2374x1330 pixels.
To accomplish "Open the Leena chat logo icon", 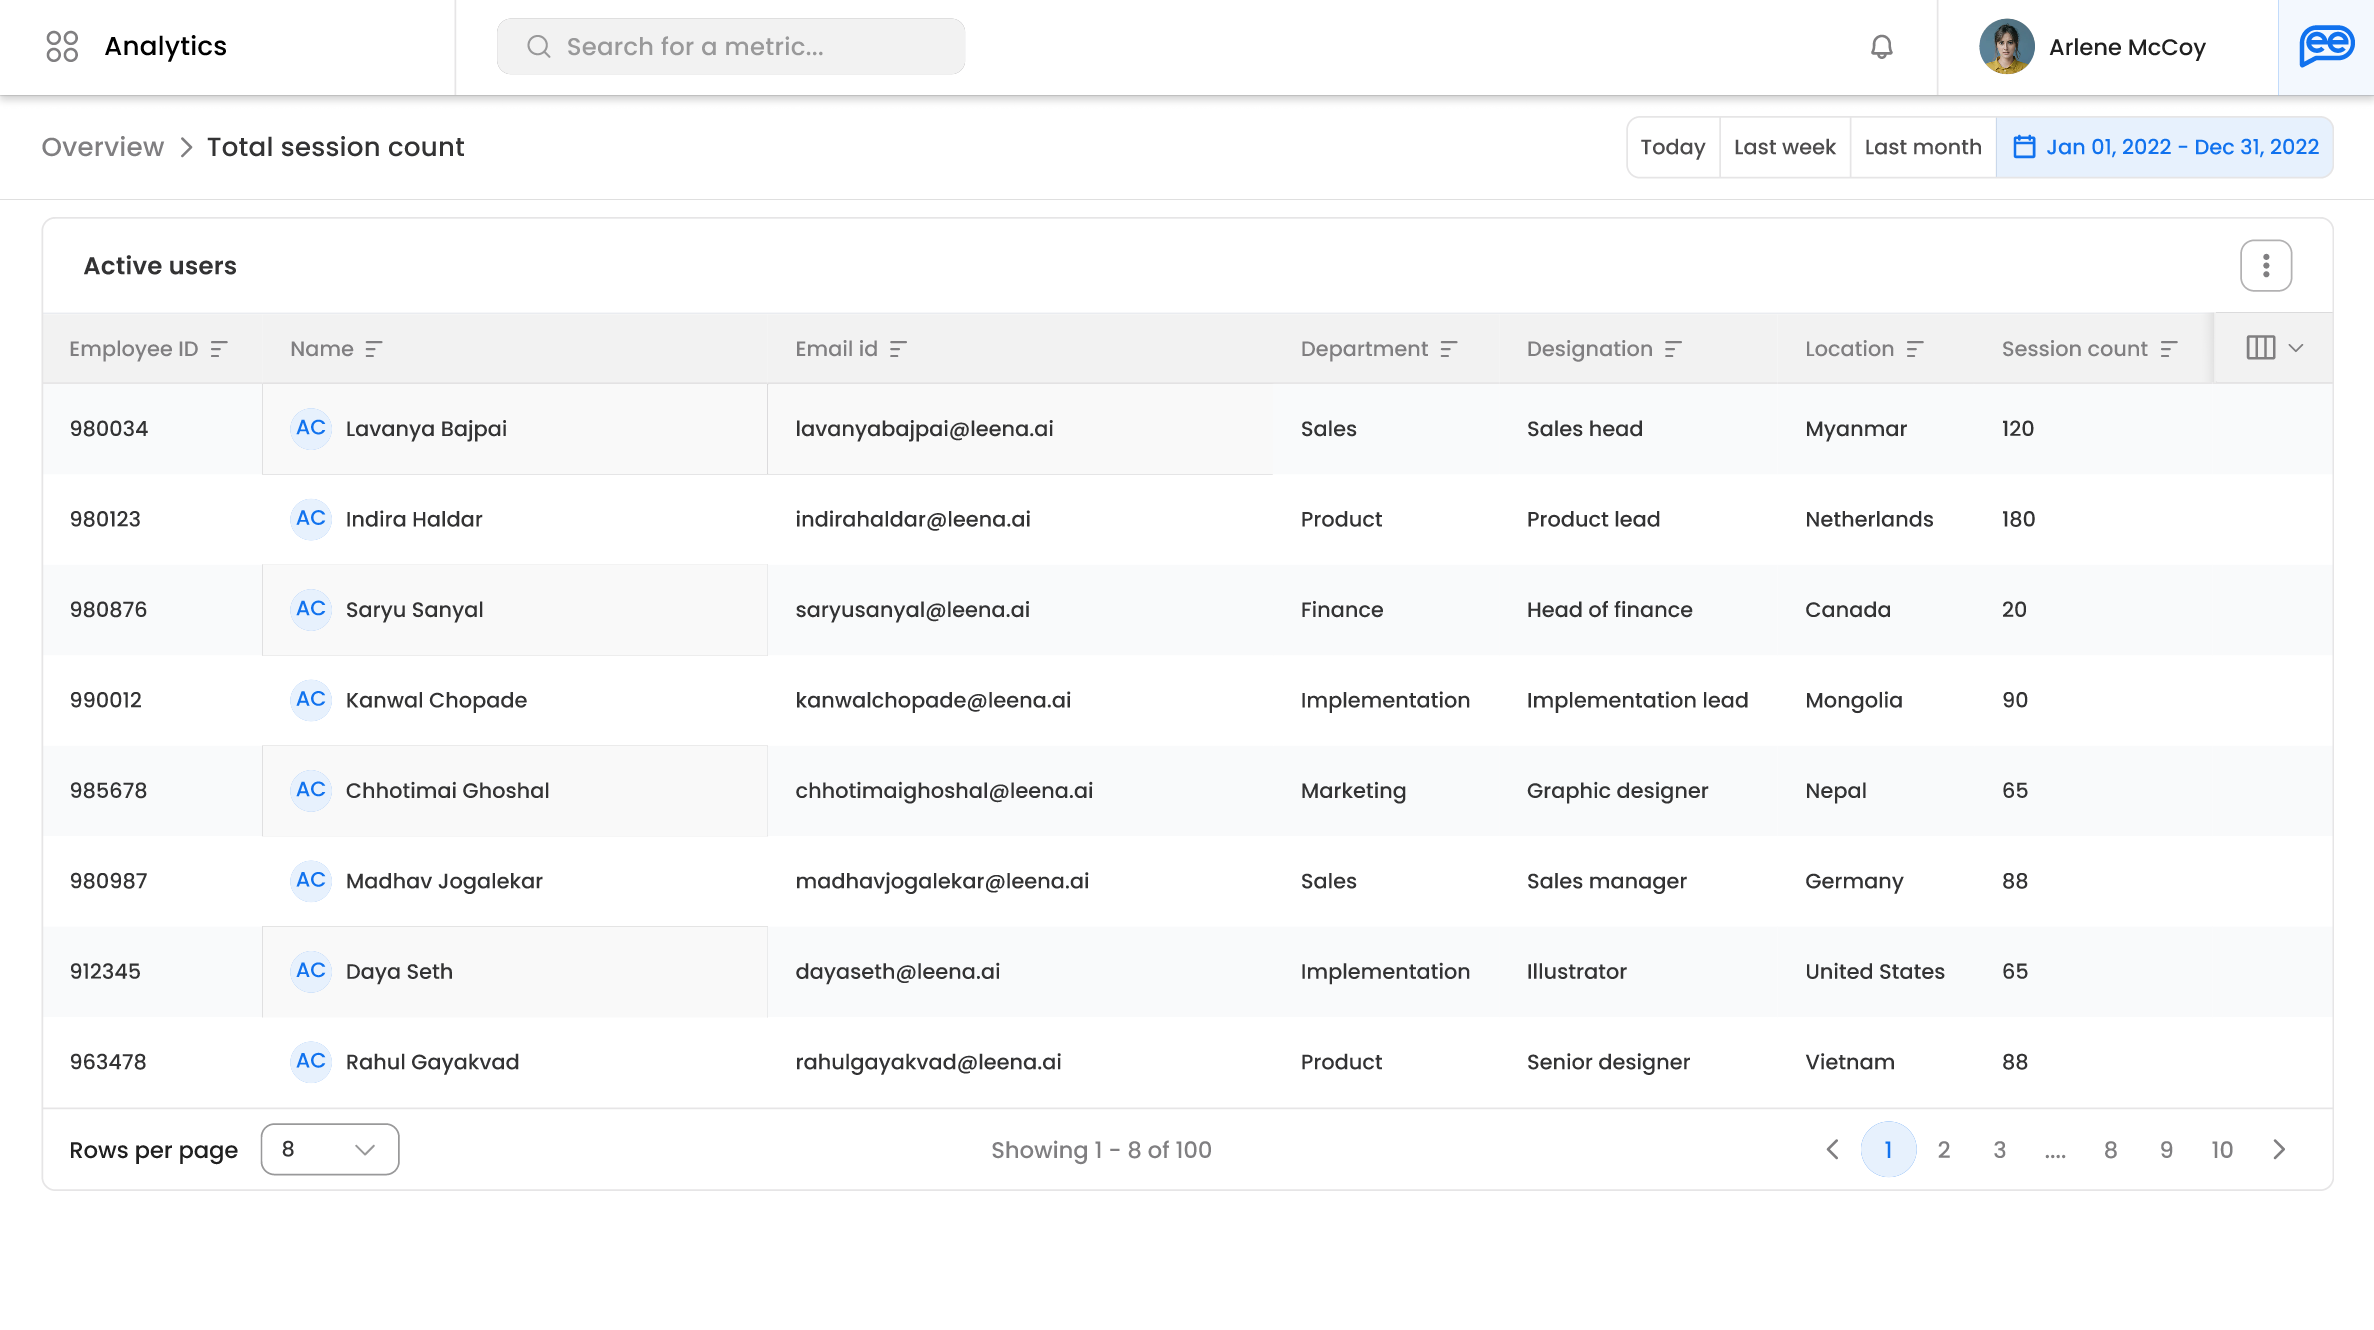I will pos(2326,46).
